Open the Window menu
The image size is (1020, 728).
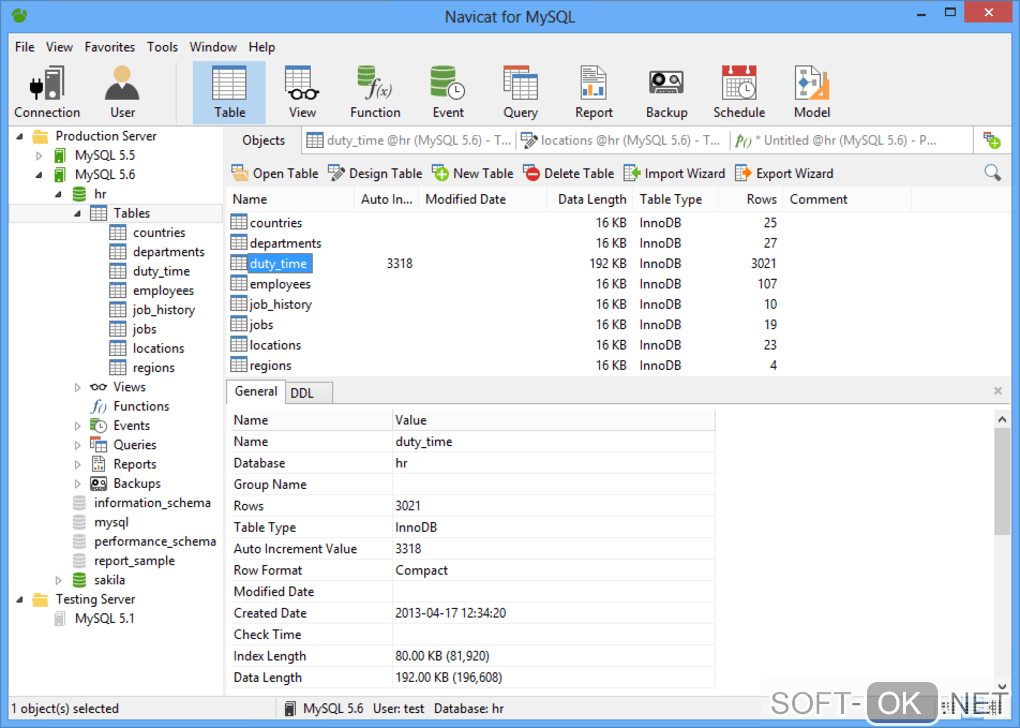[x=213, y=47]
